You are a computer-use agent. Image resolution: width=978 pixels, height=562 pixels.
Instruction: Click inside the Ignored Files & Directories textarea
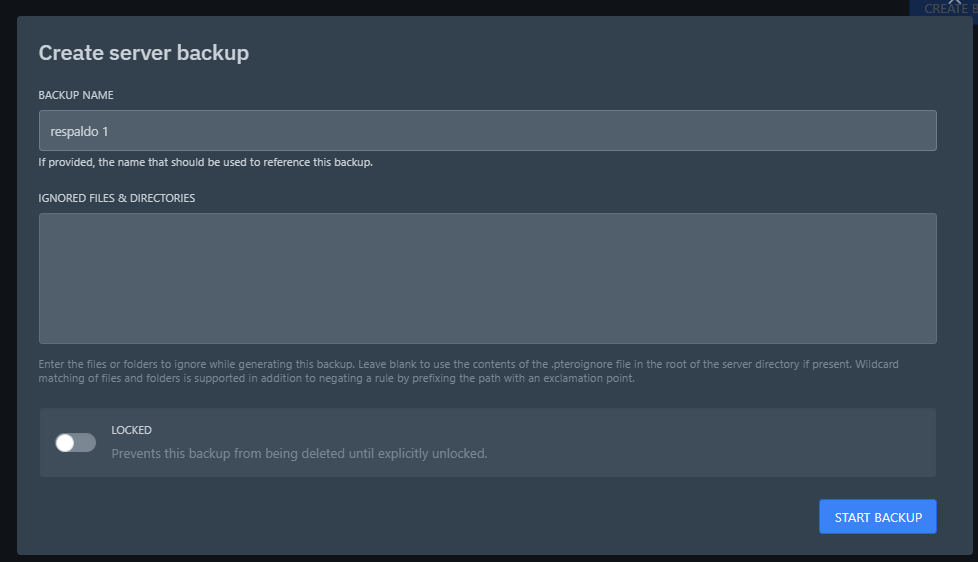pyautogui.click(x=487, y=278)
